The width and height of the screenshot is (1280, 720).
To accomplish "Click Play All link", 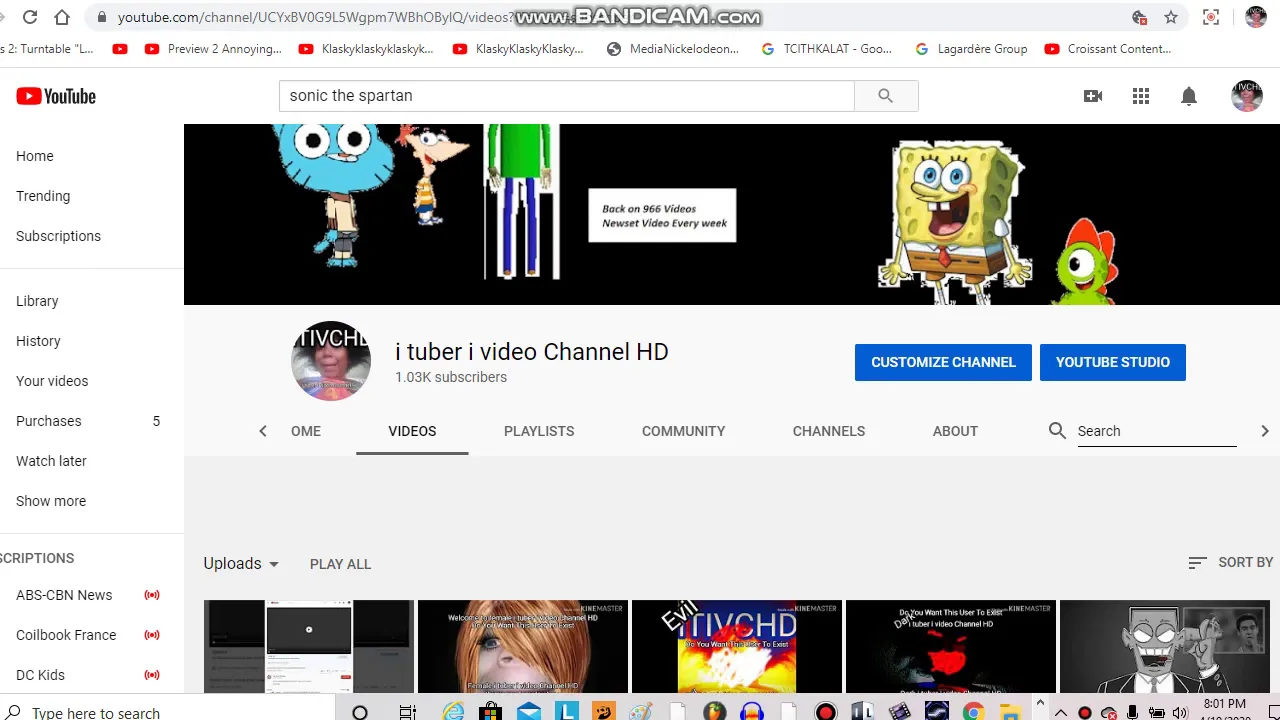I will tap(340, 564).
